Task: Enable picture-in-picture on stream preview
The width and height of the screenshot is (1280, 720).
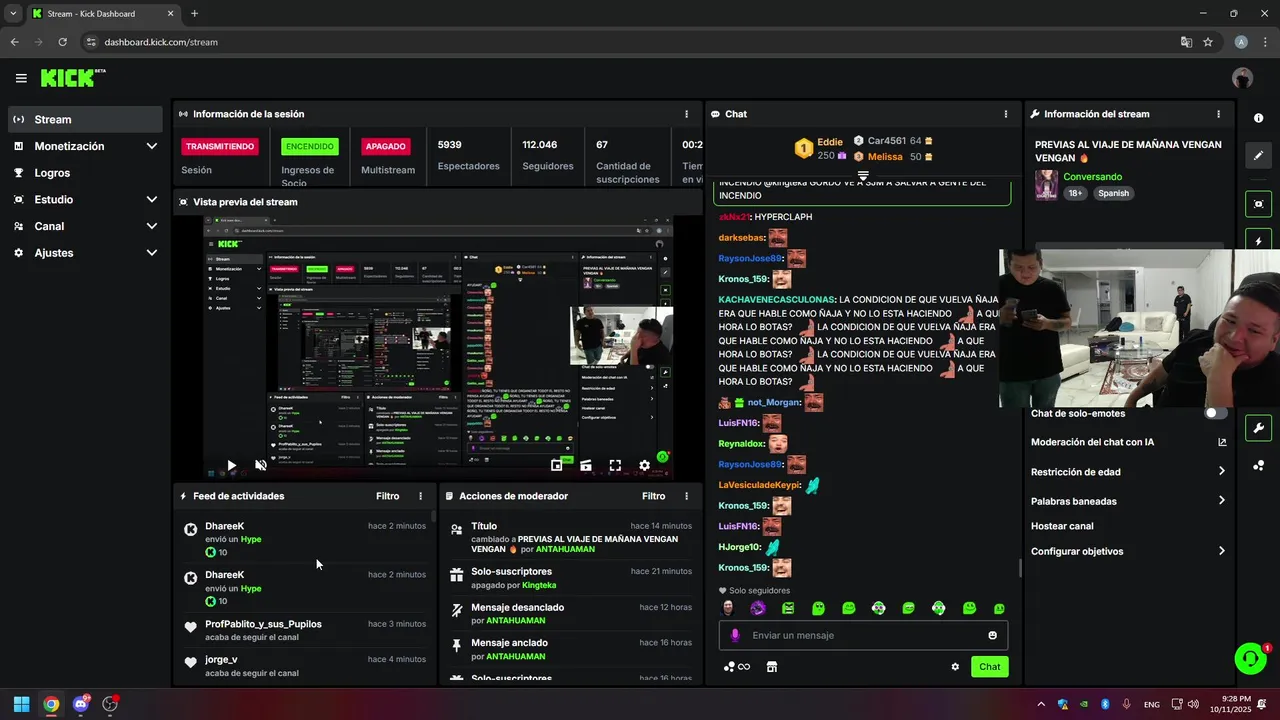Action: 557,465
